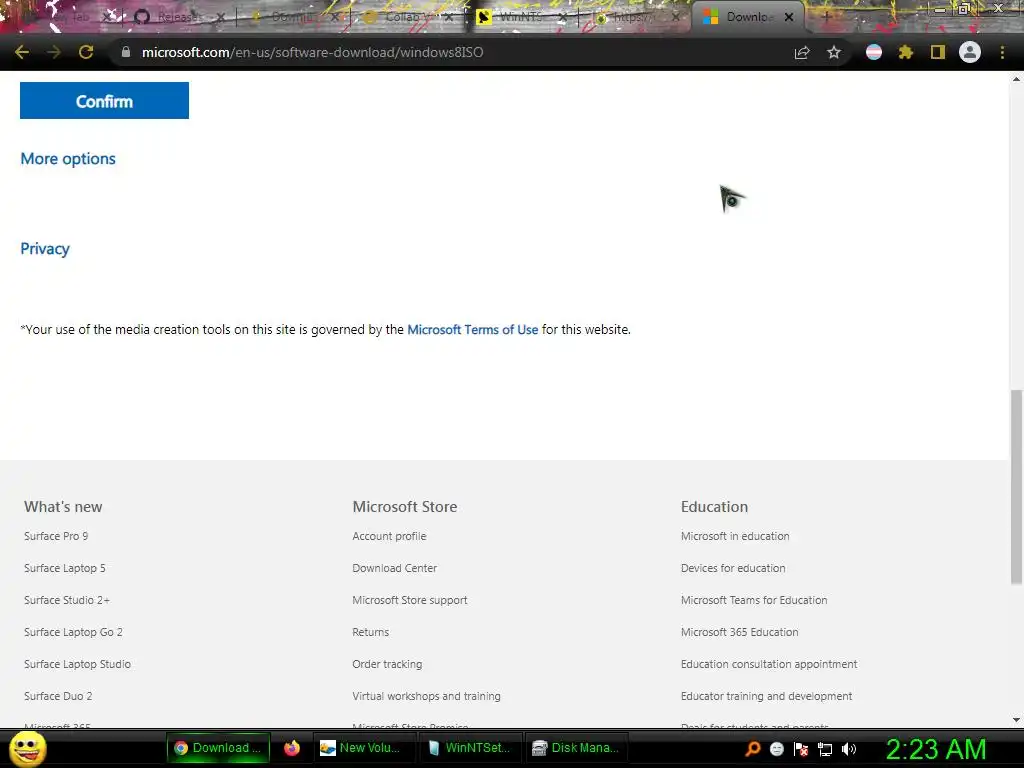This screenshot has width=1024, height=768.
Task: Open Microsoft Store support link
Action: pos(410,600)
